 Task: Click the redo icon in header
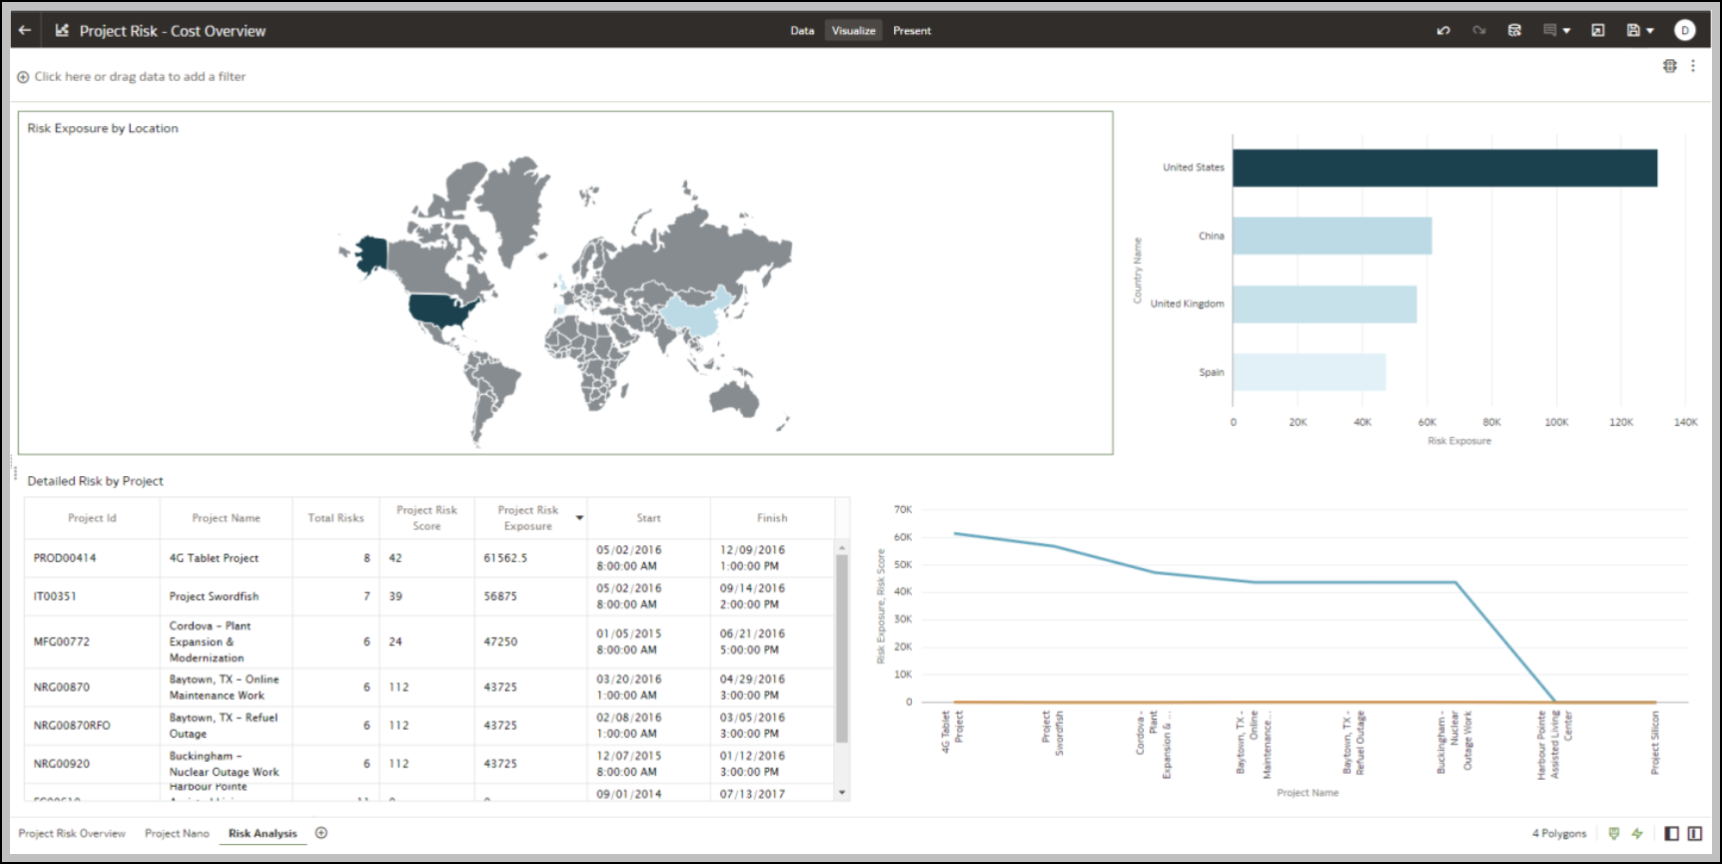pos(1479,30)
